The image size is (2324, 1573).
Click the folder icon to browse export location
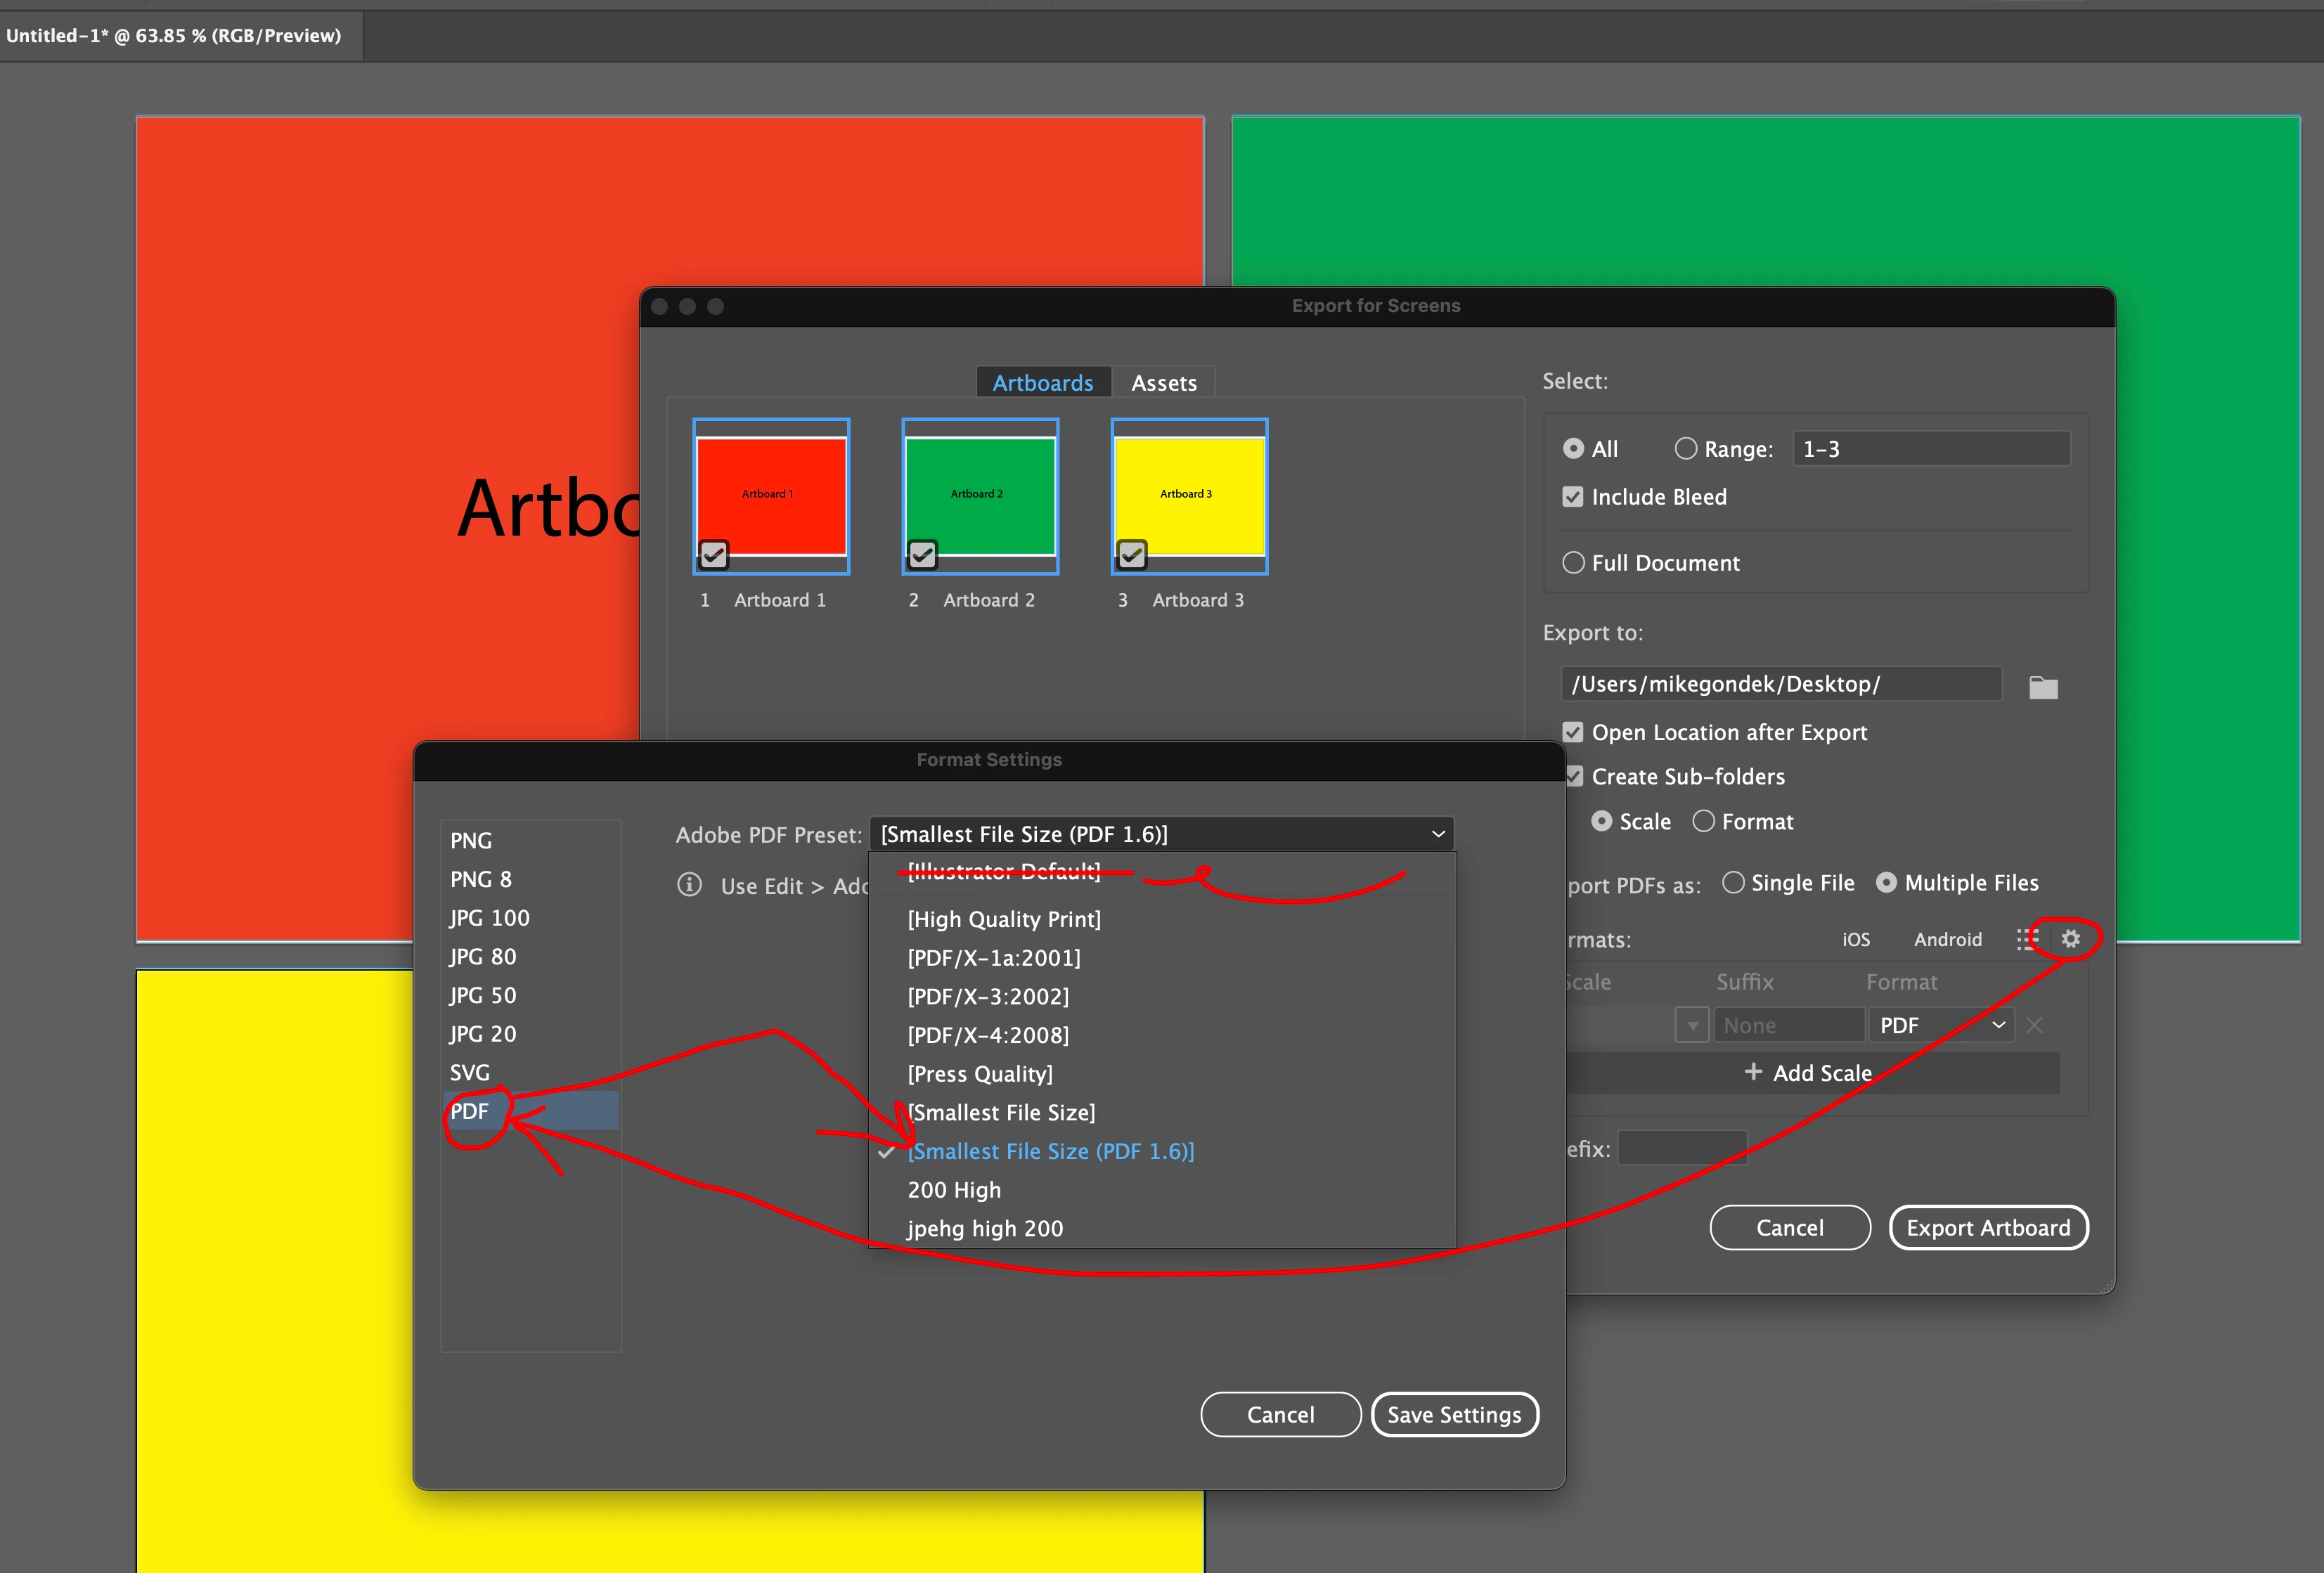[x=2043, y=687]
